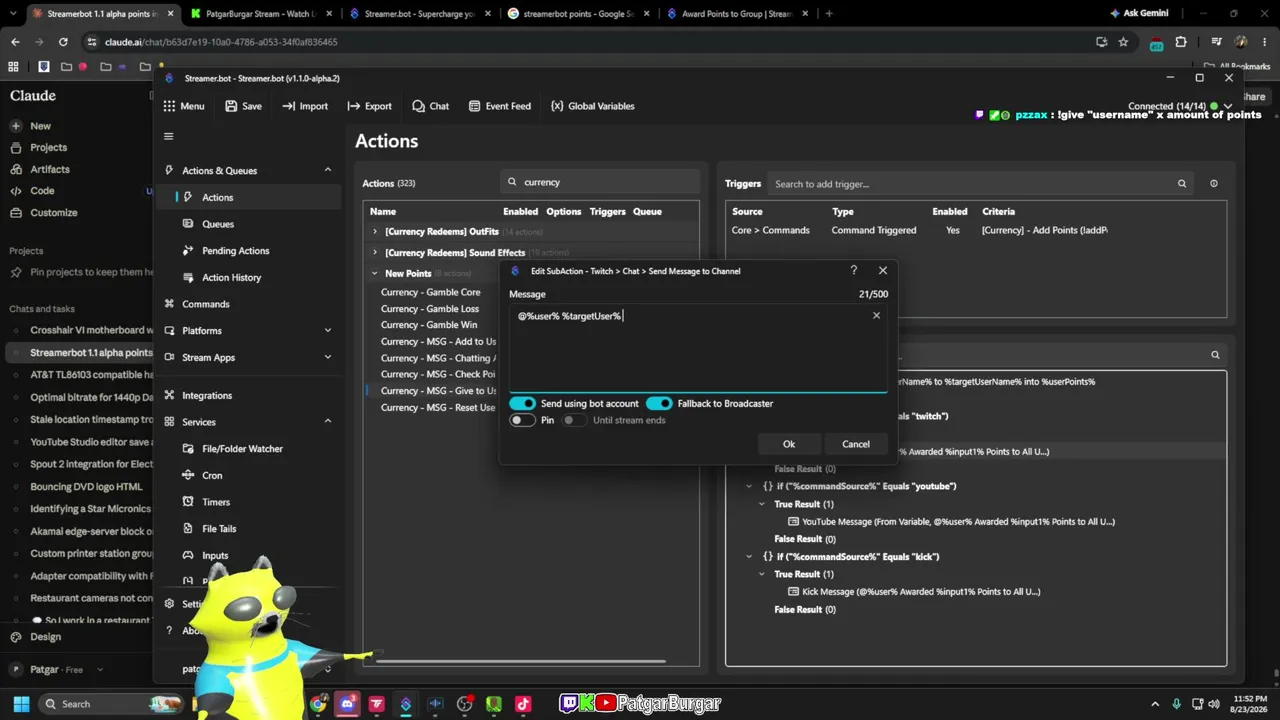
Task: Open Global Variables
Action: 592,106
